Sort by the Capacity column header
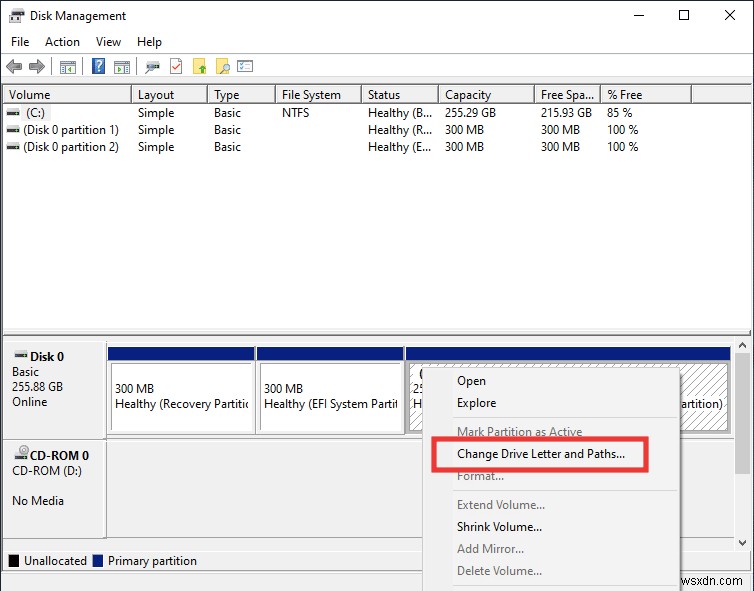Screen dimensions: 754x591 click(486, 95)
